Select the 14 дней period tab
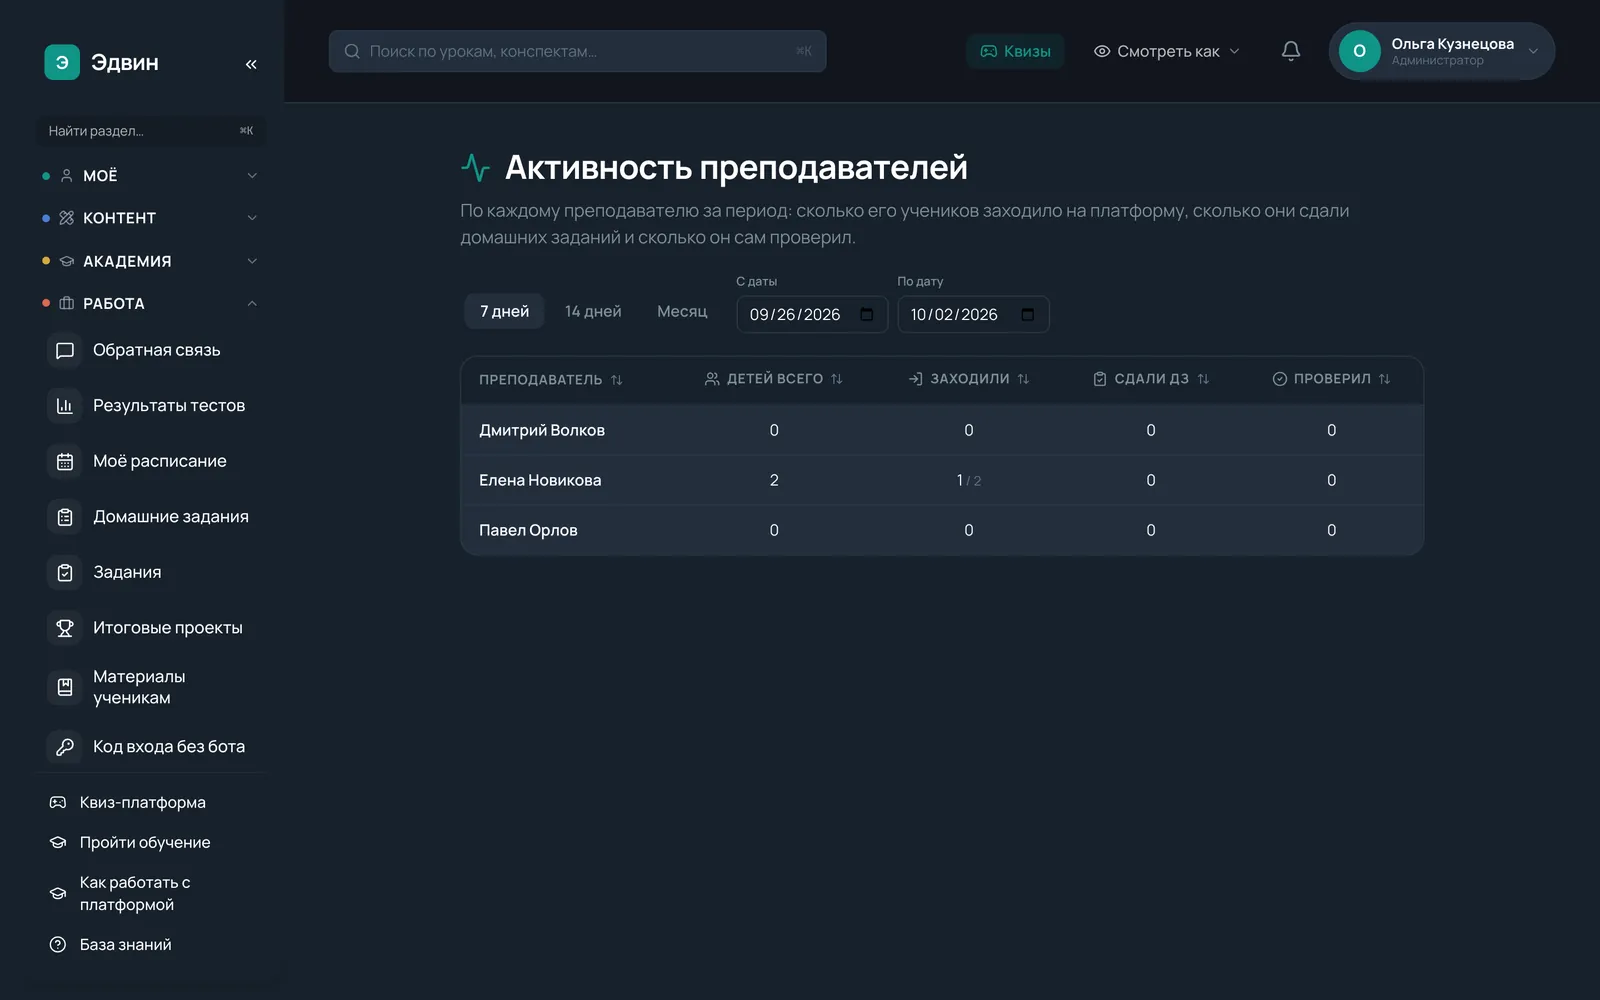This screenshot has height=1000, width=1600. 593,311
